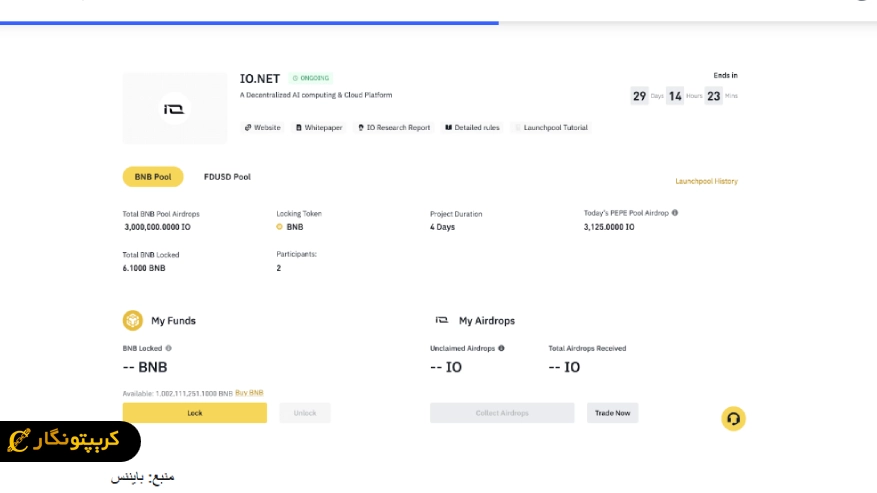Screen dimensions: 877x493
Task: Switch to the FDUSD Pool tab
Action: pyautogui.click(x=227, y=177)
